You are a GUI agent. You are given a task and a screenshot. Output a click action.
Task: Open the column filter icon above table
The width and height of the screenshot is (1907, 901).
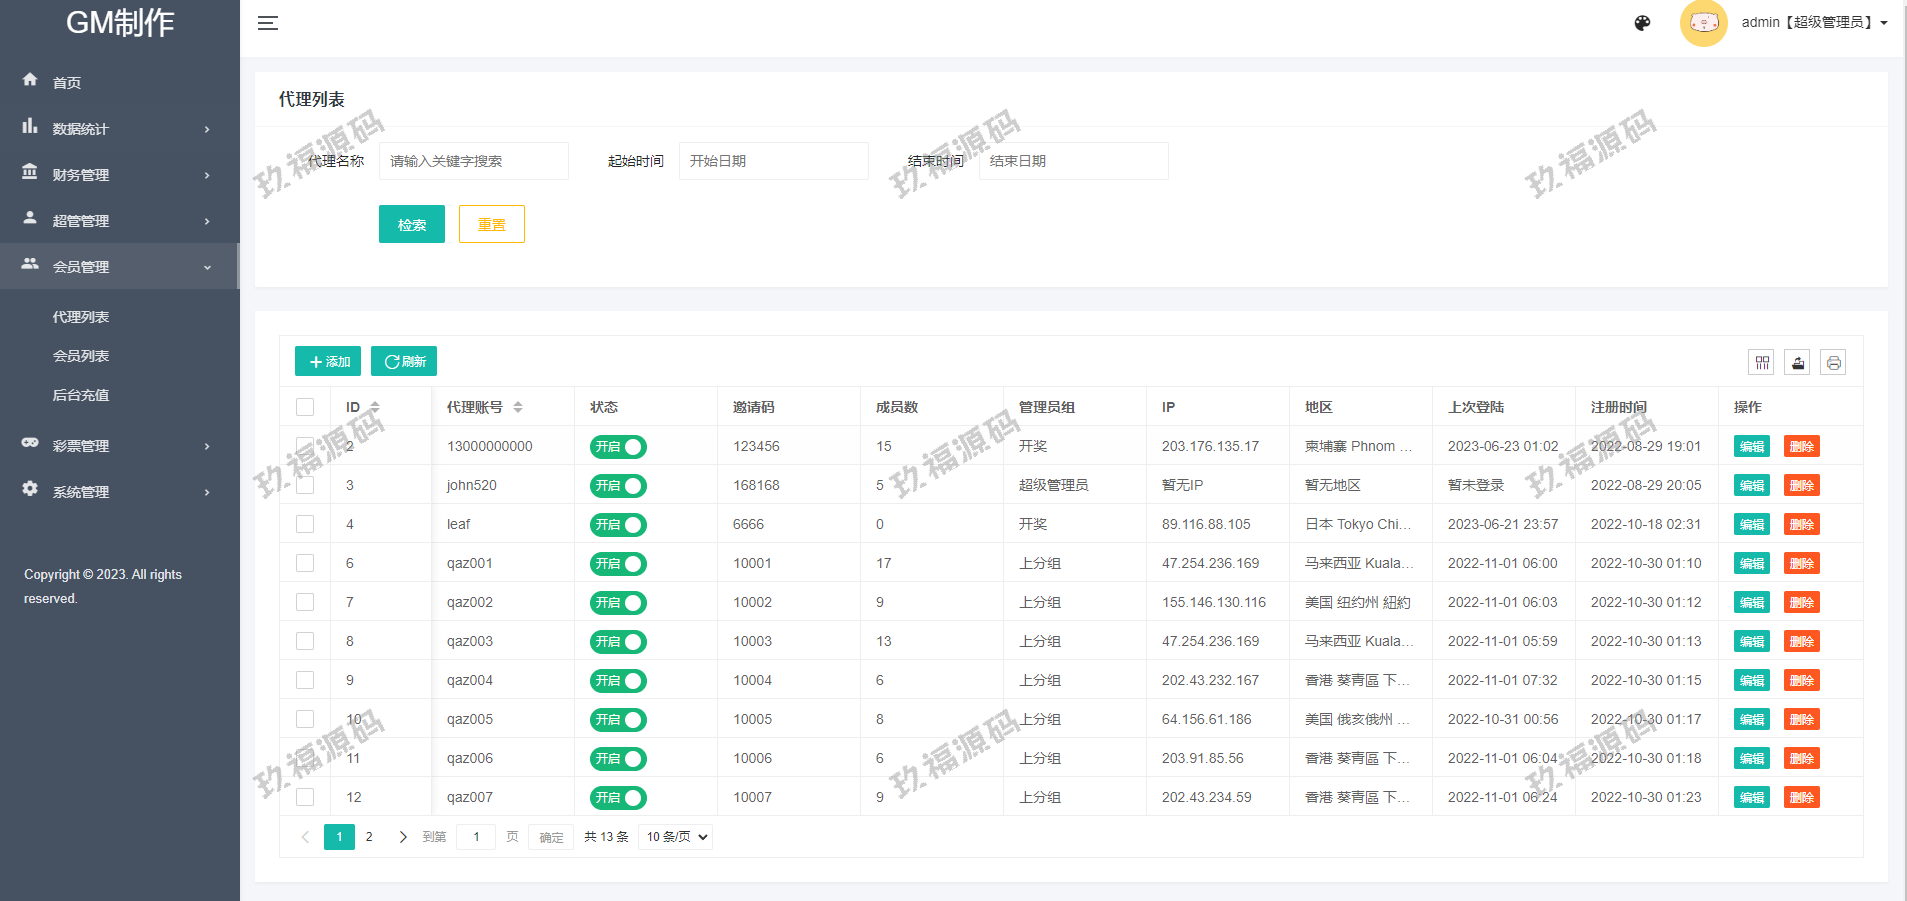[x=1762, y=363]
